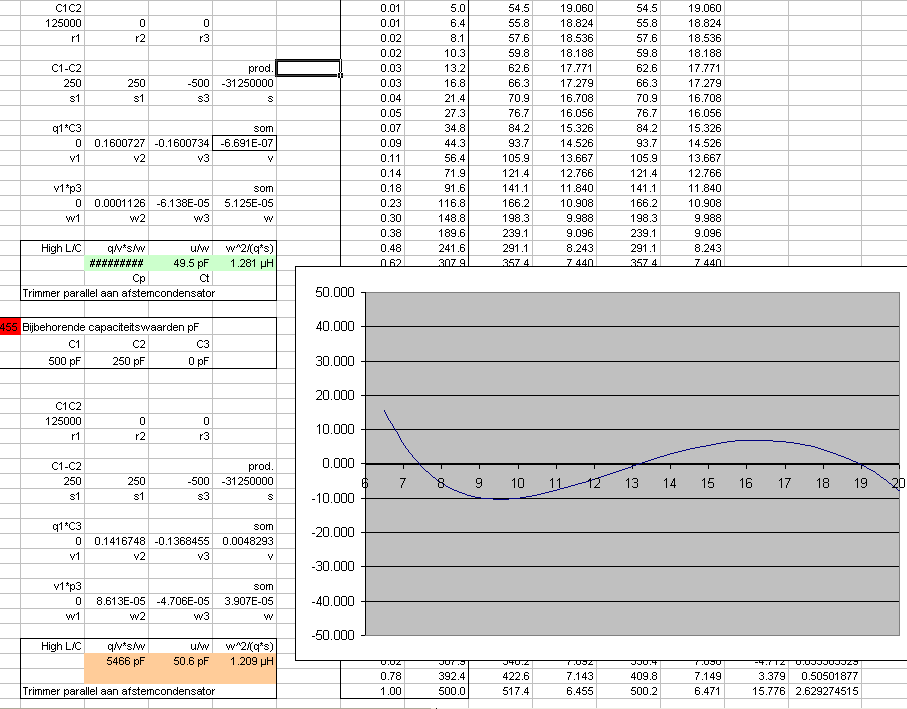Select the red 455 cell
907x709 pixels.
[9, 327]
